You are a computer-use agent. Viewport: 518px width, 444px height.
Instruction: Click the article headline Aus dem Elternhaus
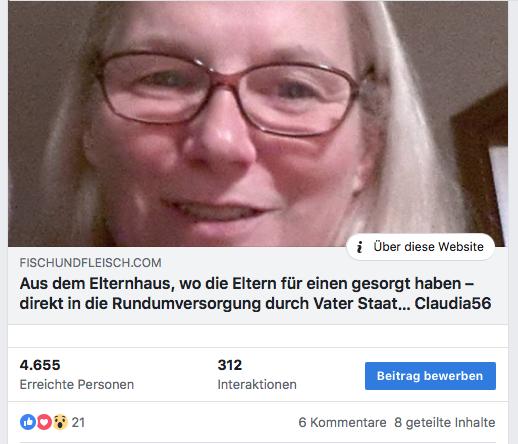(255, 293)
